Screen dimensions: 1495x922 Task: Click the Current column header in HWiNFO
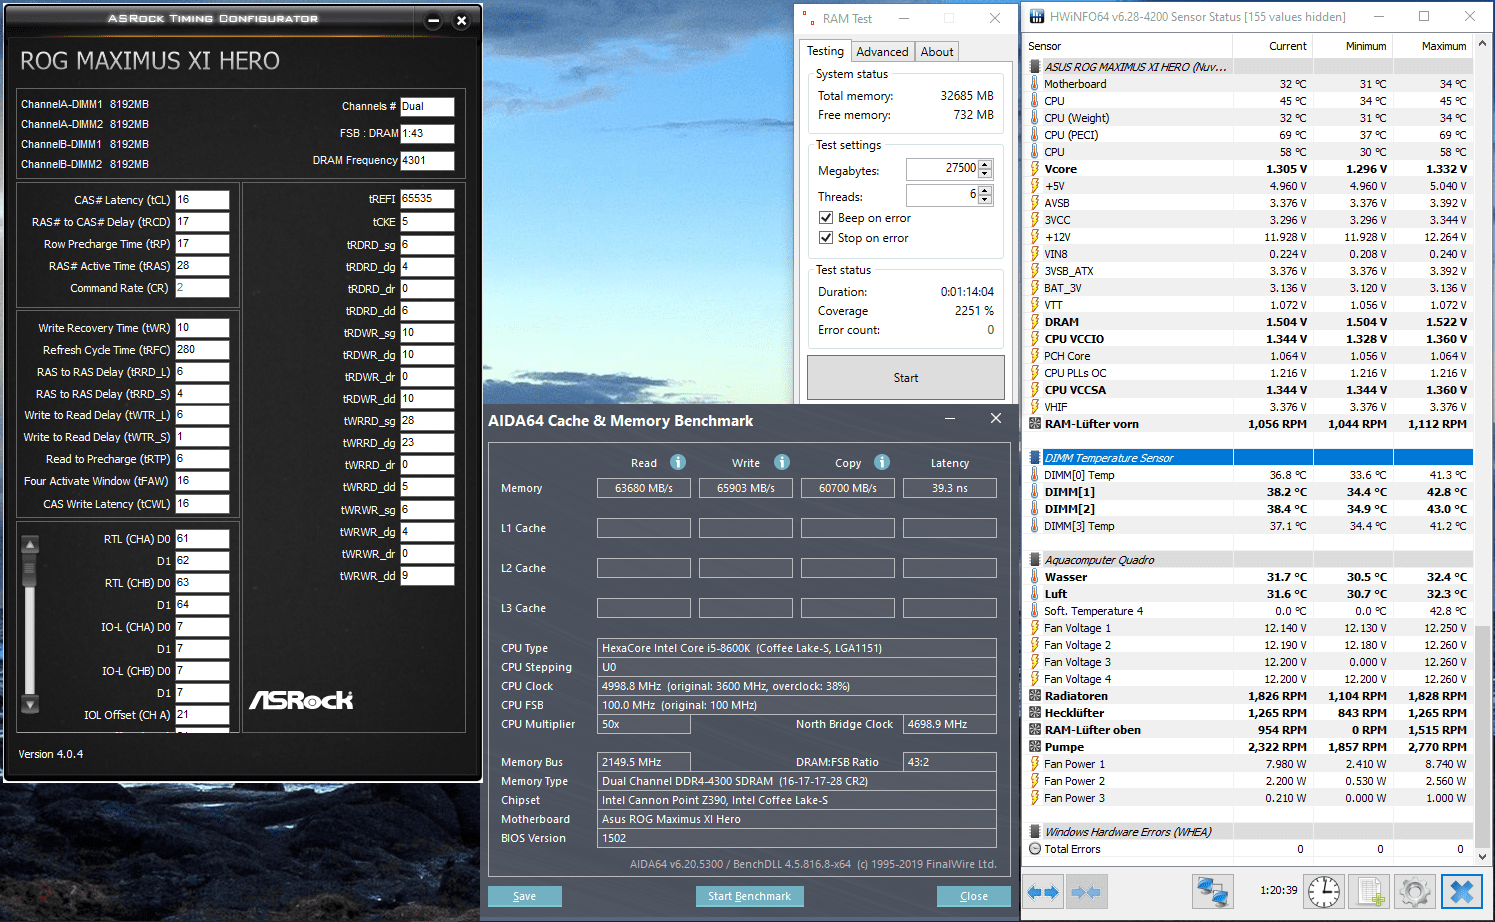coord(1273,46)
